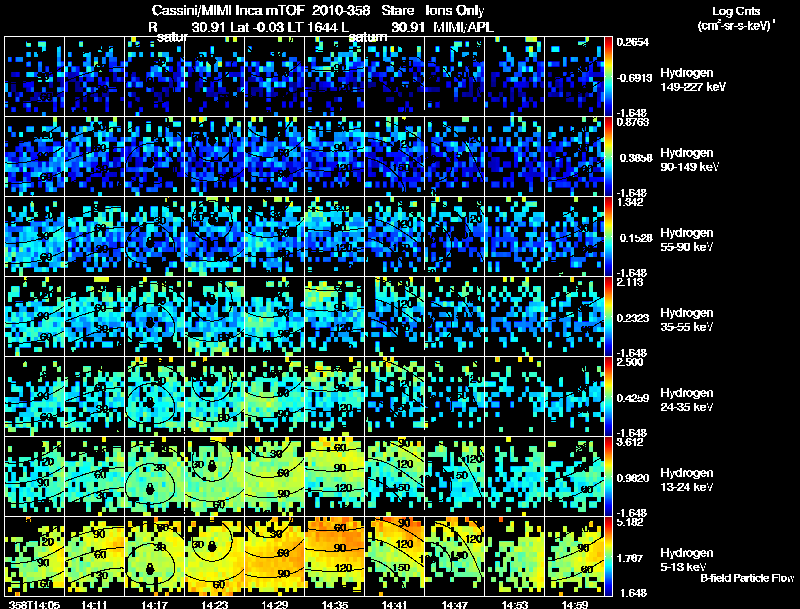Viewport: 800px width, 609px height.
Task: Open the 149-227 keV panel at 14:11
Action: 94,76
